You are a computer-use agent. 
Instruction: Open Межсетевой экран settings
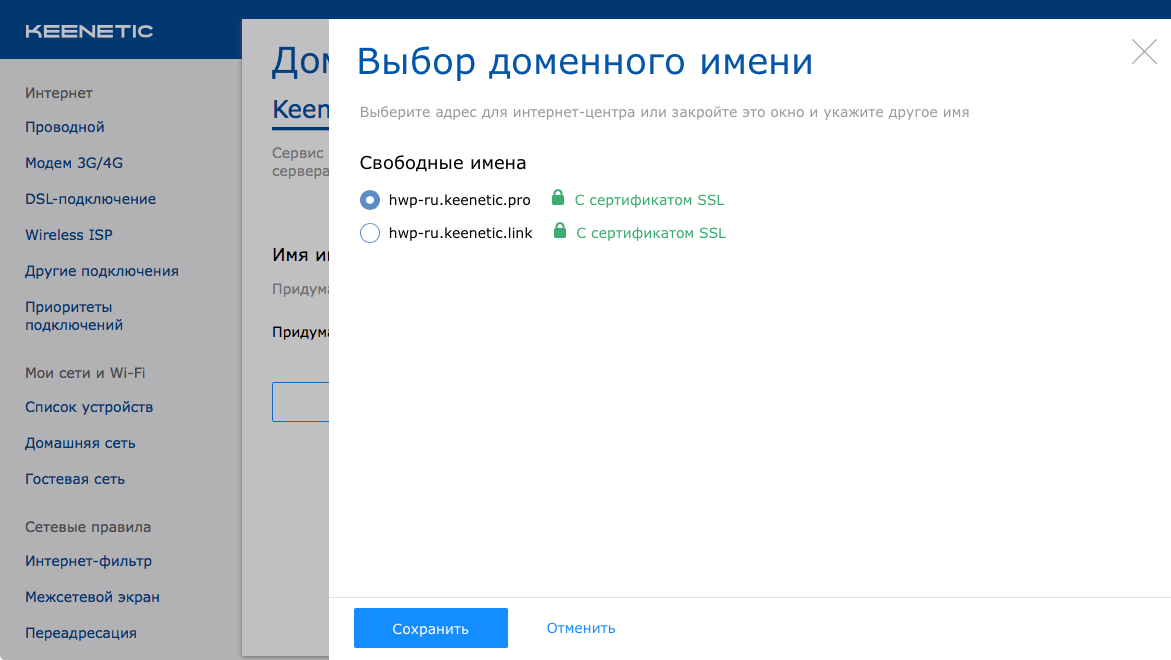click(92, 597)
